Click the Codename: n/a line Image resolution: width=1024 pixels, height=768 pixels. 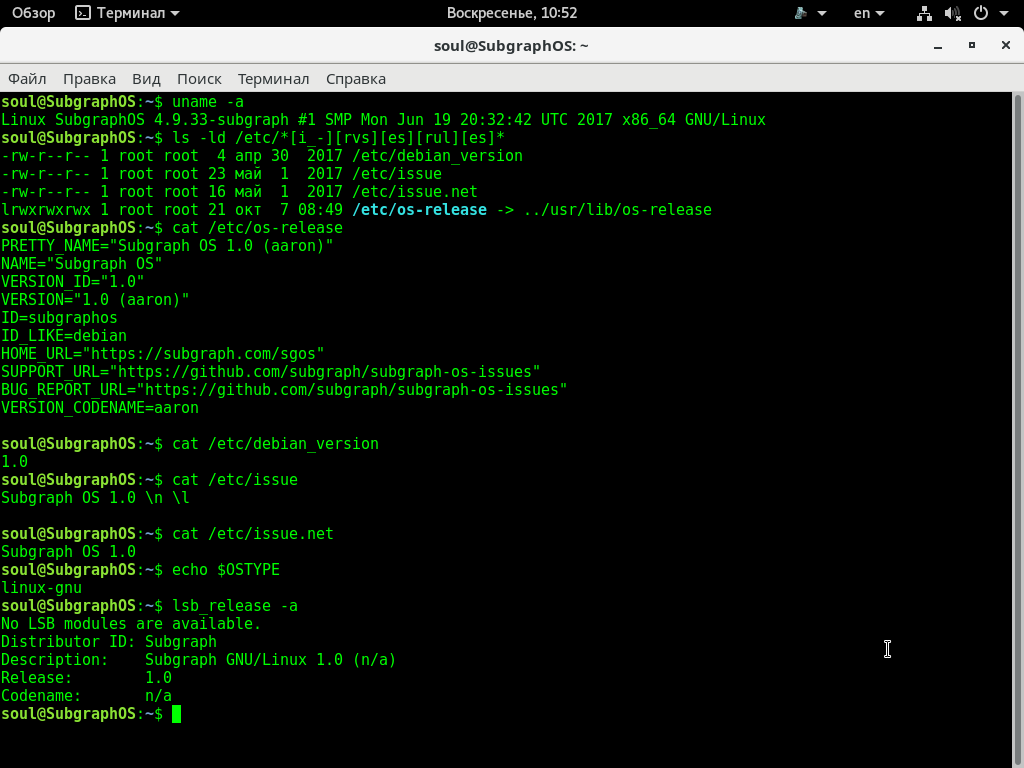86,696
